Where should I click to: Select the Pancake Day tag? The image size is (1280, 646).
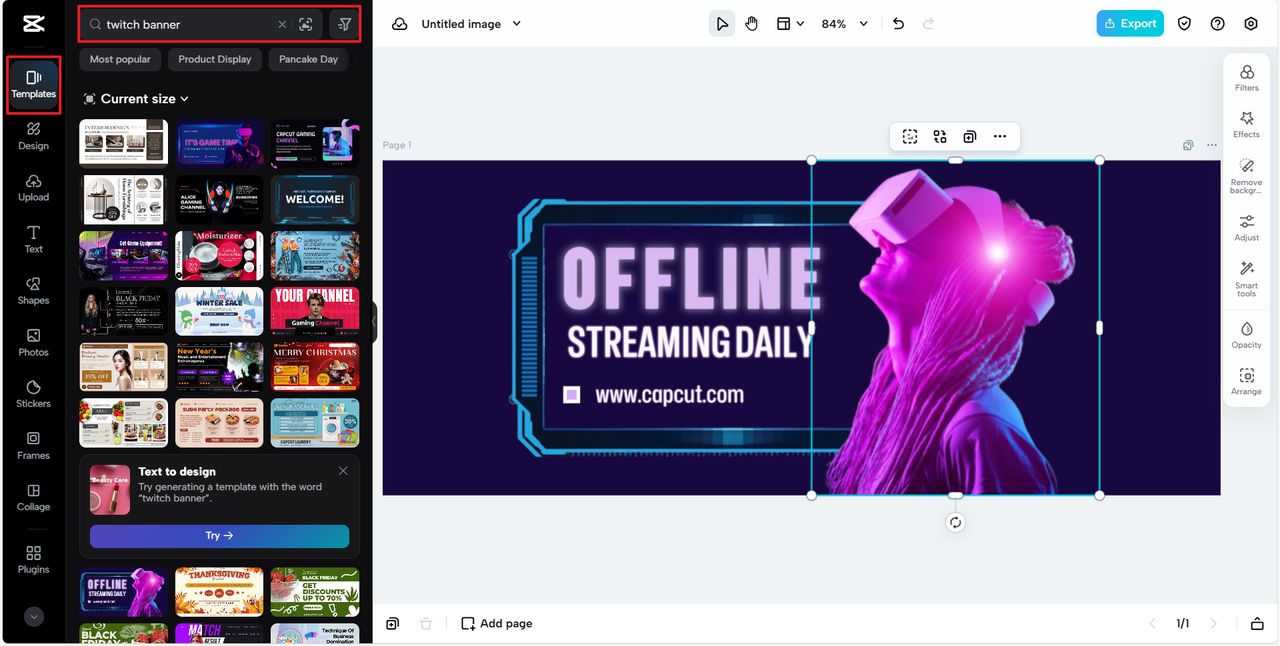pyautogui.click(x=308, y=59)
